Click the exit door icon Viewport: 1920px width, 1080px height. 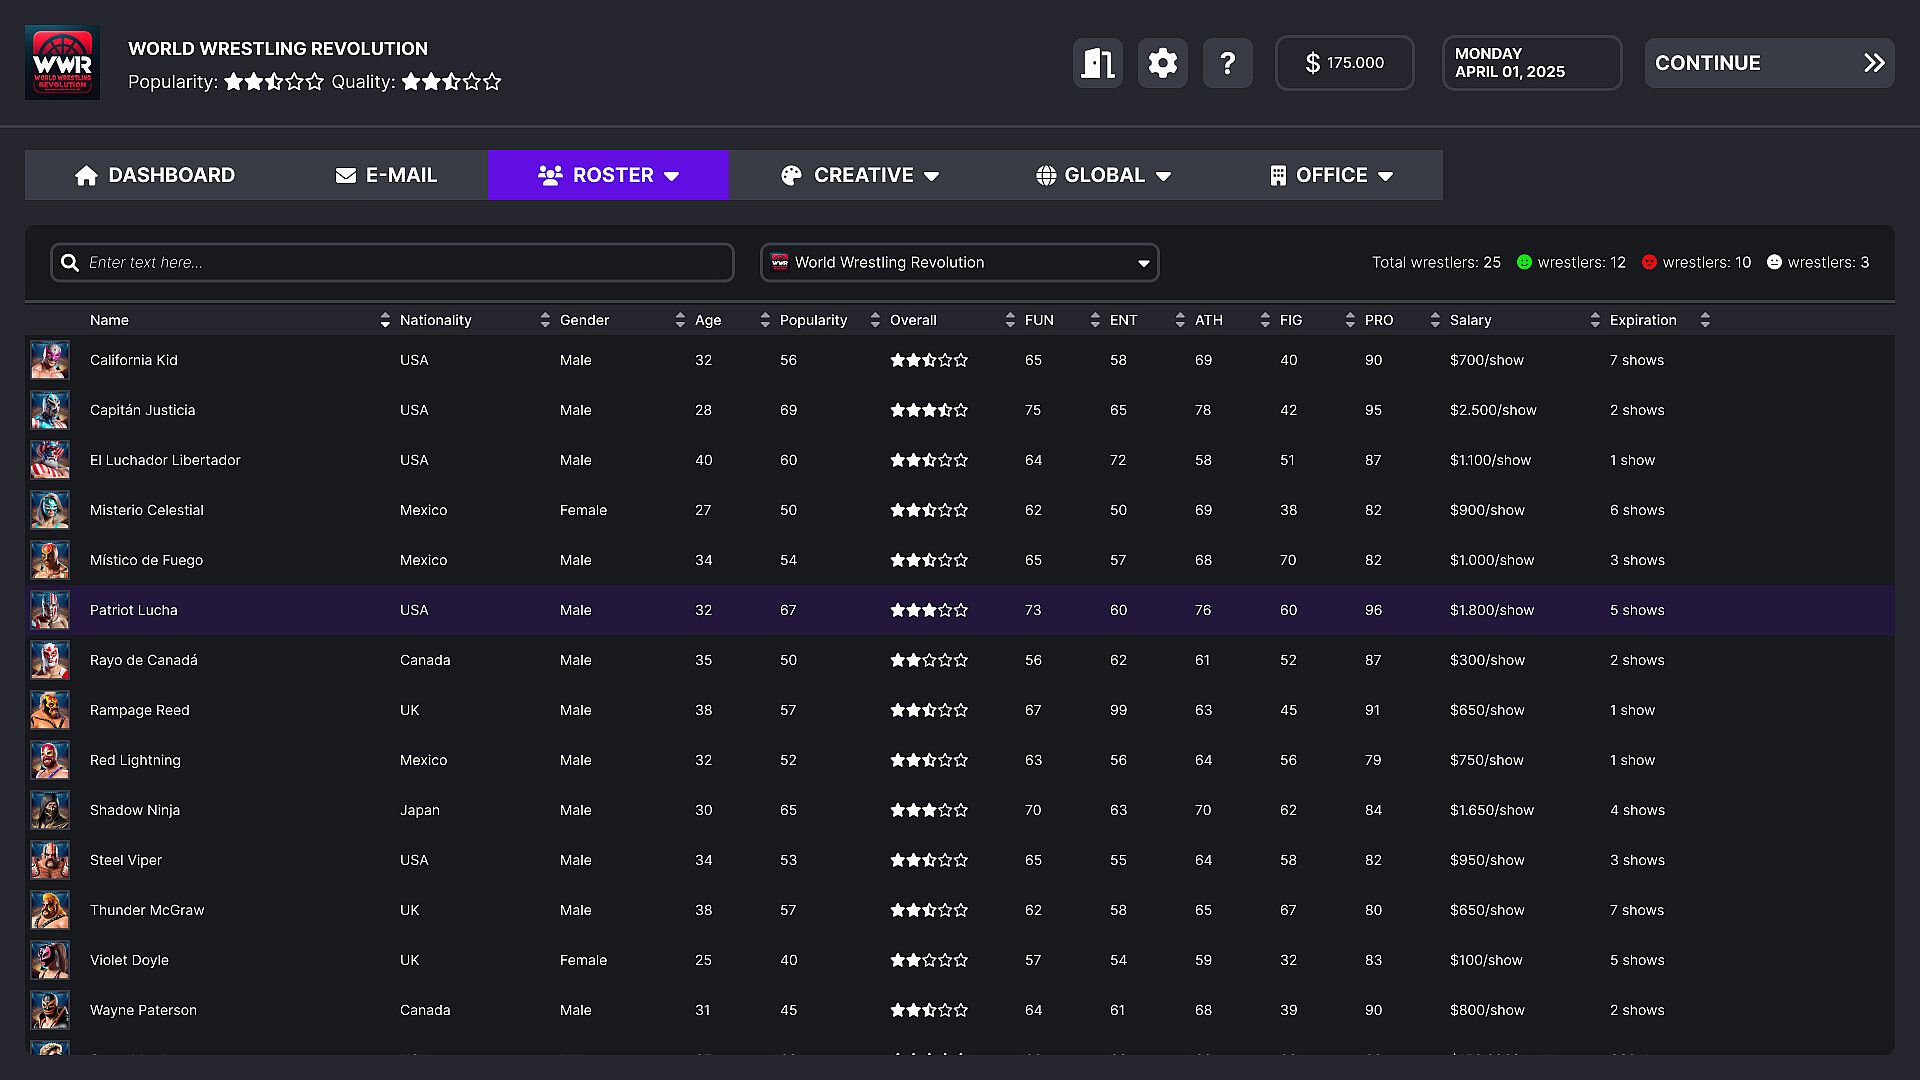[x=1097, y=63]
